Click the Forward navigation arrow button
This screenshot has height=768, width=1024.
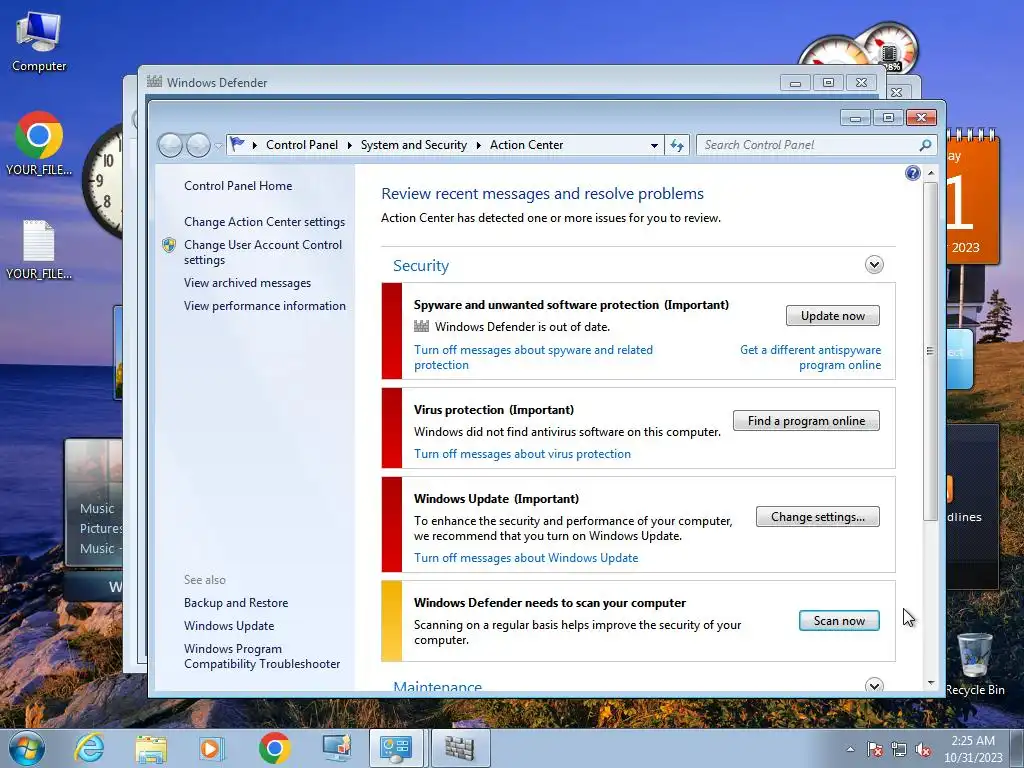[x=198, y=145]
